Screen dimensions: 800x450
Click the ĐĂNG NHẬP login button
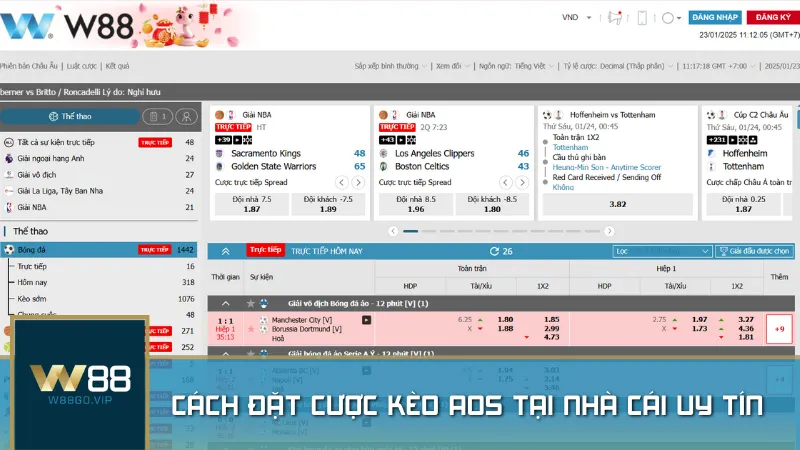coord(715,18)
